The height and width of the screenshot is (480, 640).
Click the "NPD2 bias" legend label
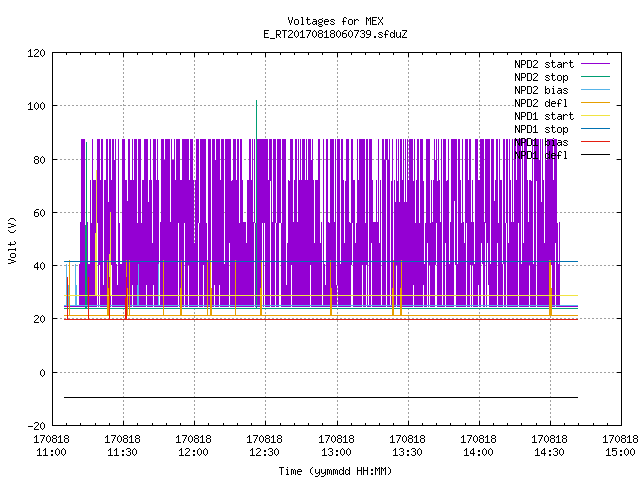click(x=541, y=90)
